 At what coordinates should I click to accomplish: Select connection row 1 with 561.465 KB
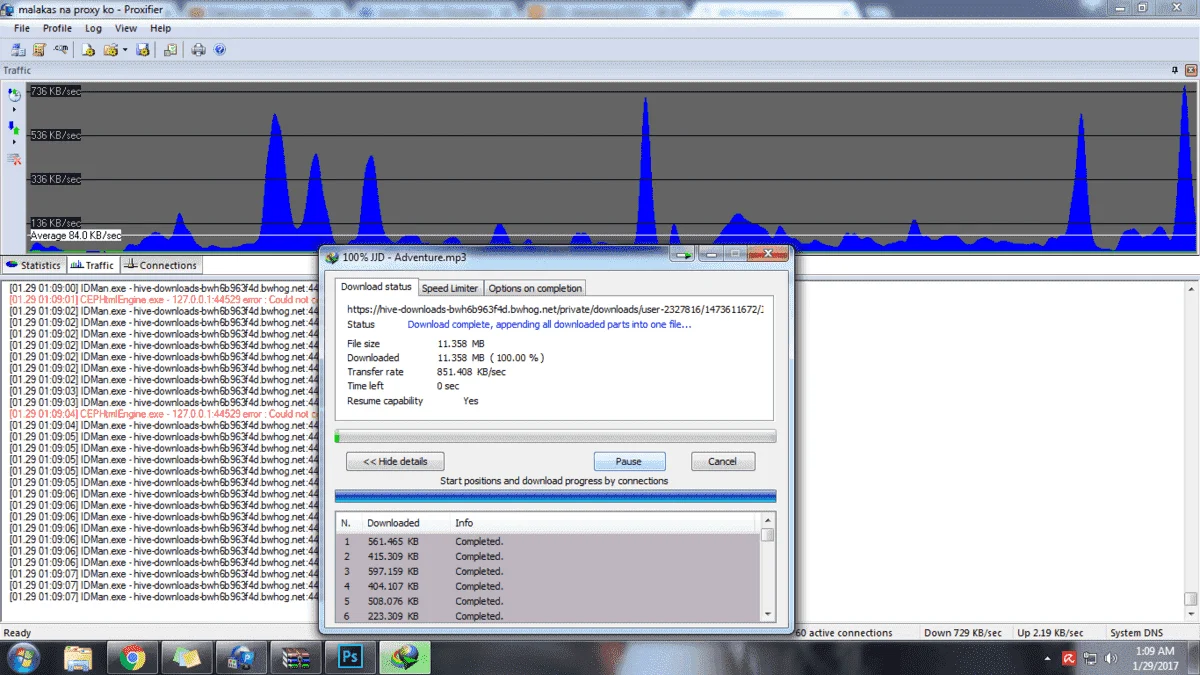click(x=548, y=541)
